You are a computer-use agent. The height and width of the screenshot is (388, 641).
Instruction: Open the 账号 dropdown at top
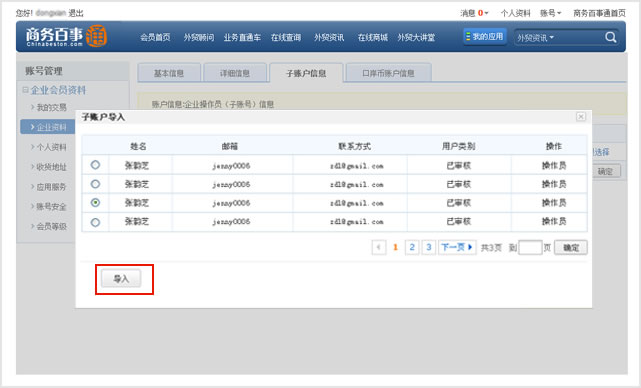coord(550,13)
